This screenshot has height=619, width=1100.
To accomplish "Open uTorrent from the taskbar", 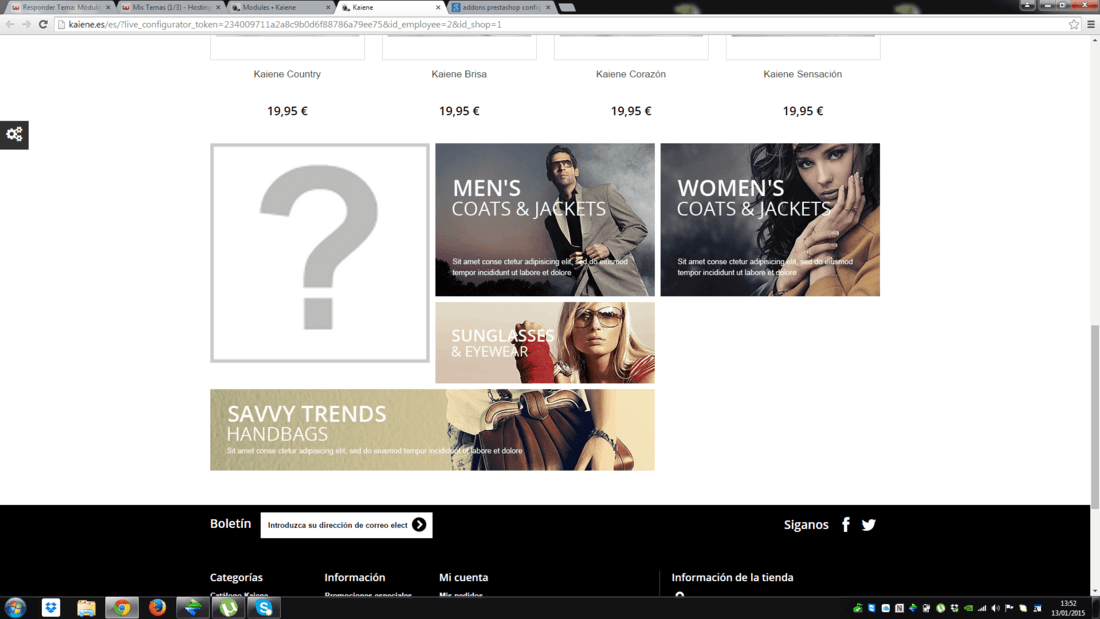I will tap(229, 608).
